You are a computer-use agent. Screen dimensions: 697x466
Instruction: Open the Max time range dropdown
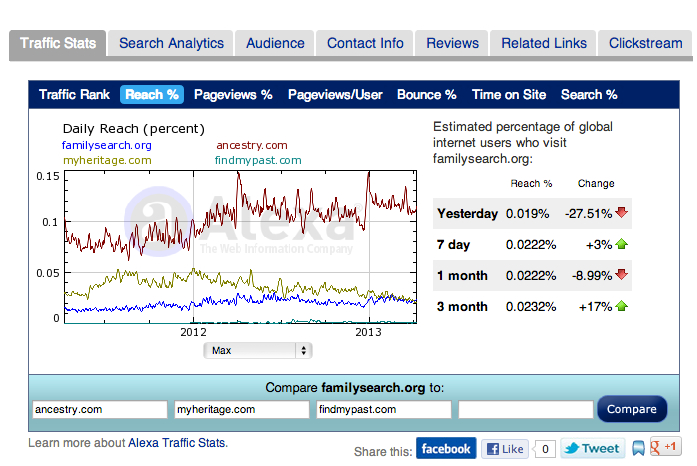point(258,350)
